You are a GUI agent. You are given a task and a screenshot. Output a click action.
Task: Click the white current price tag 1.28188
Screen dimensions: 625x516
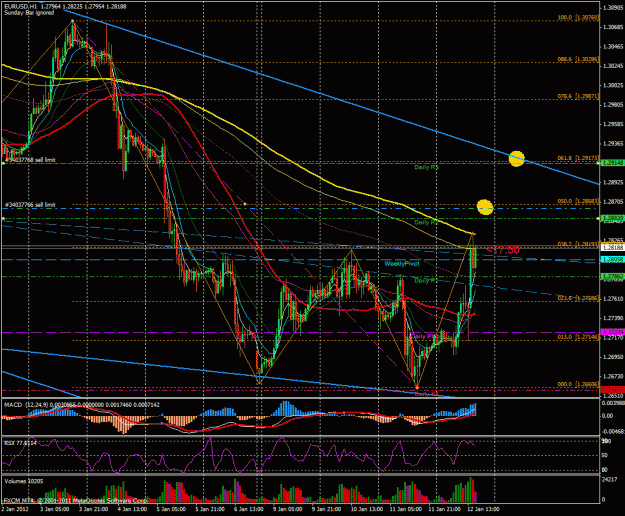click(612, 247)
